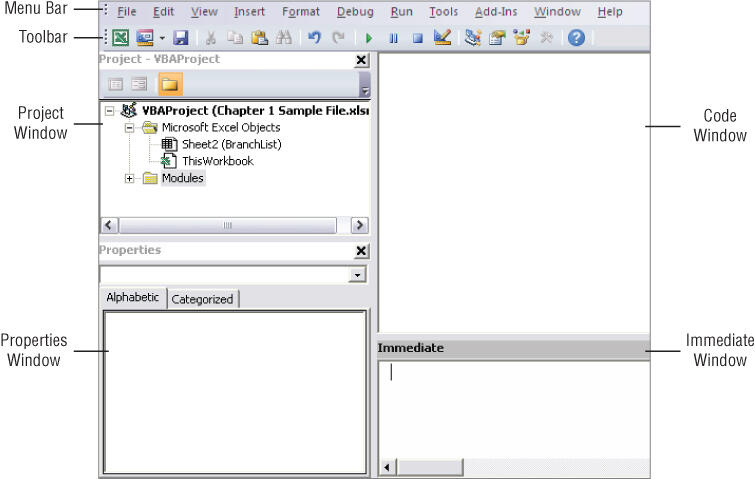
Task: Select ThisWorkbook in project tree
Action: tap(218, 161)
